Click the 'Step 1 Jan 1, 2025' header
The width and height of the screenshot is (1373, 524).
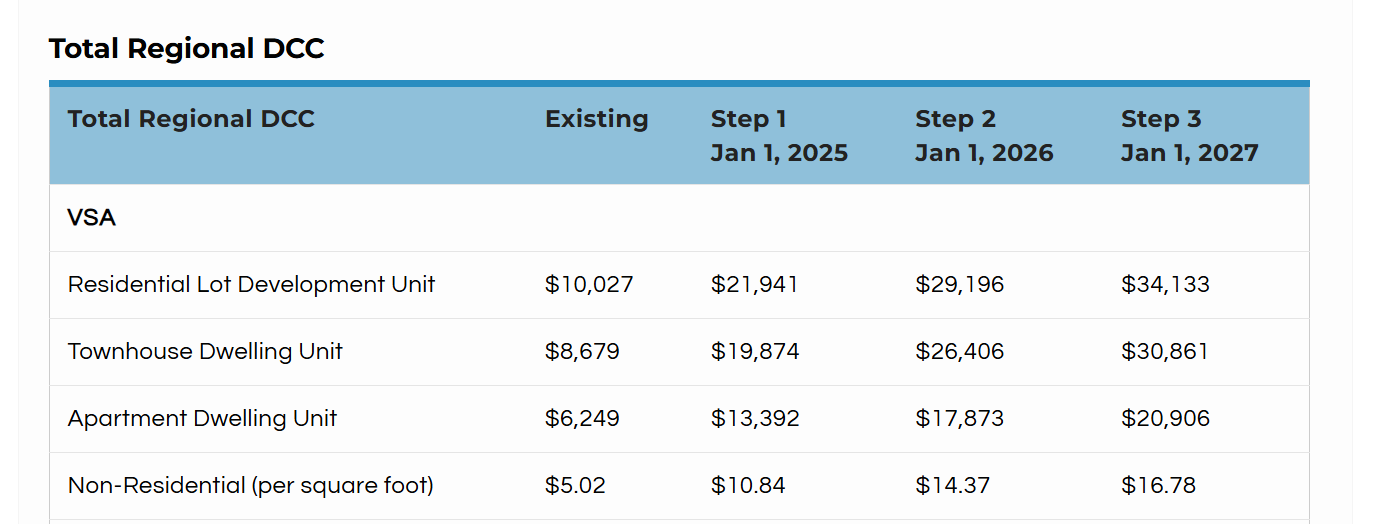(x=779, y=136)
